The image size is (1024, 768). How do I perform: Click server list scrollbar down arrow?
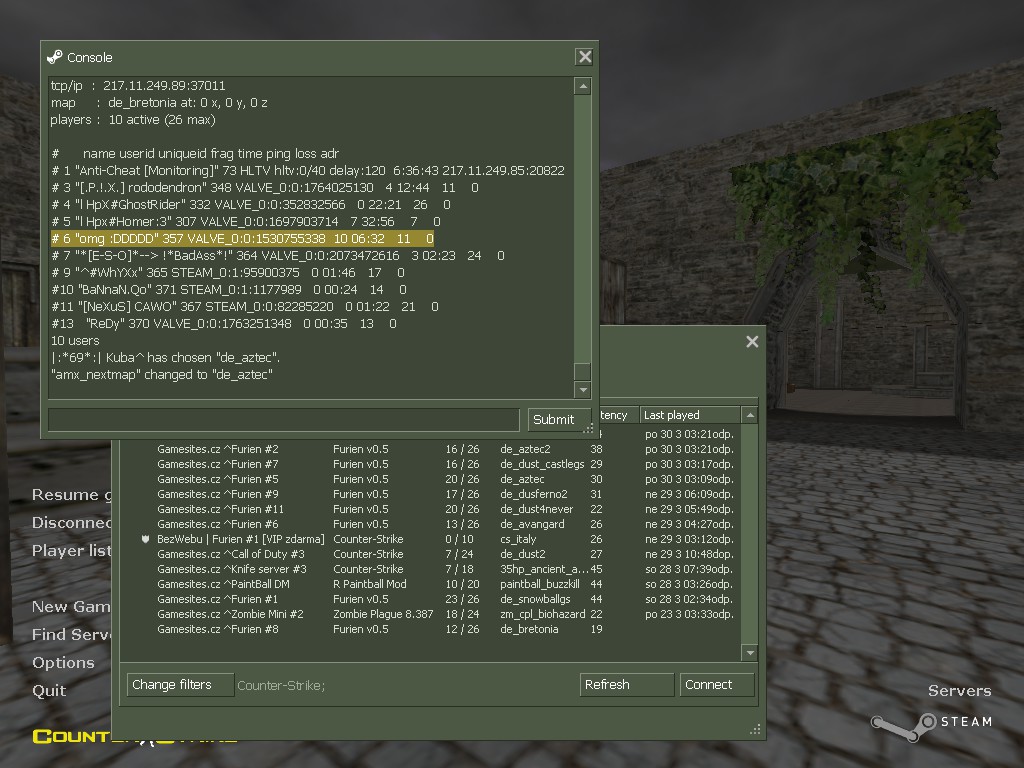pos(750,652)
